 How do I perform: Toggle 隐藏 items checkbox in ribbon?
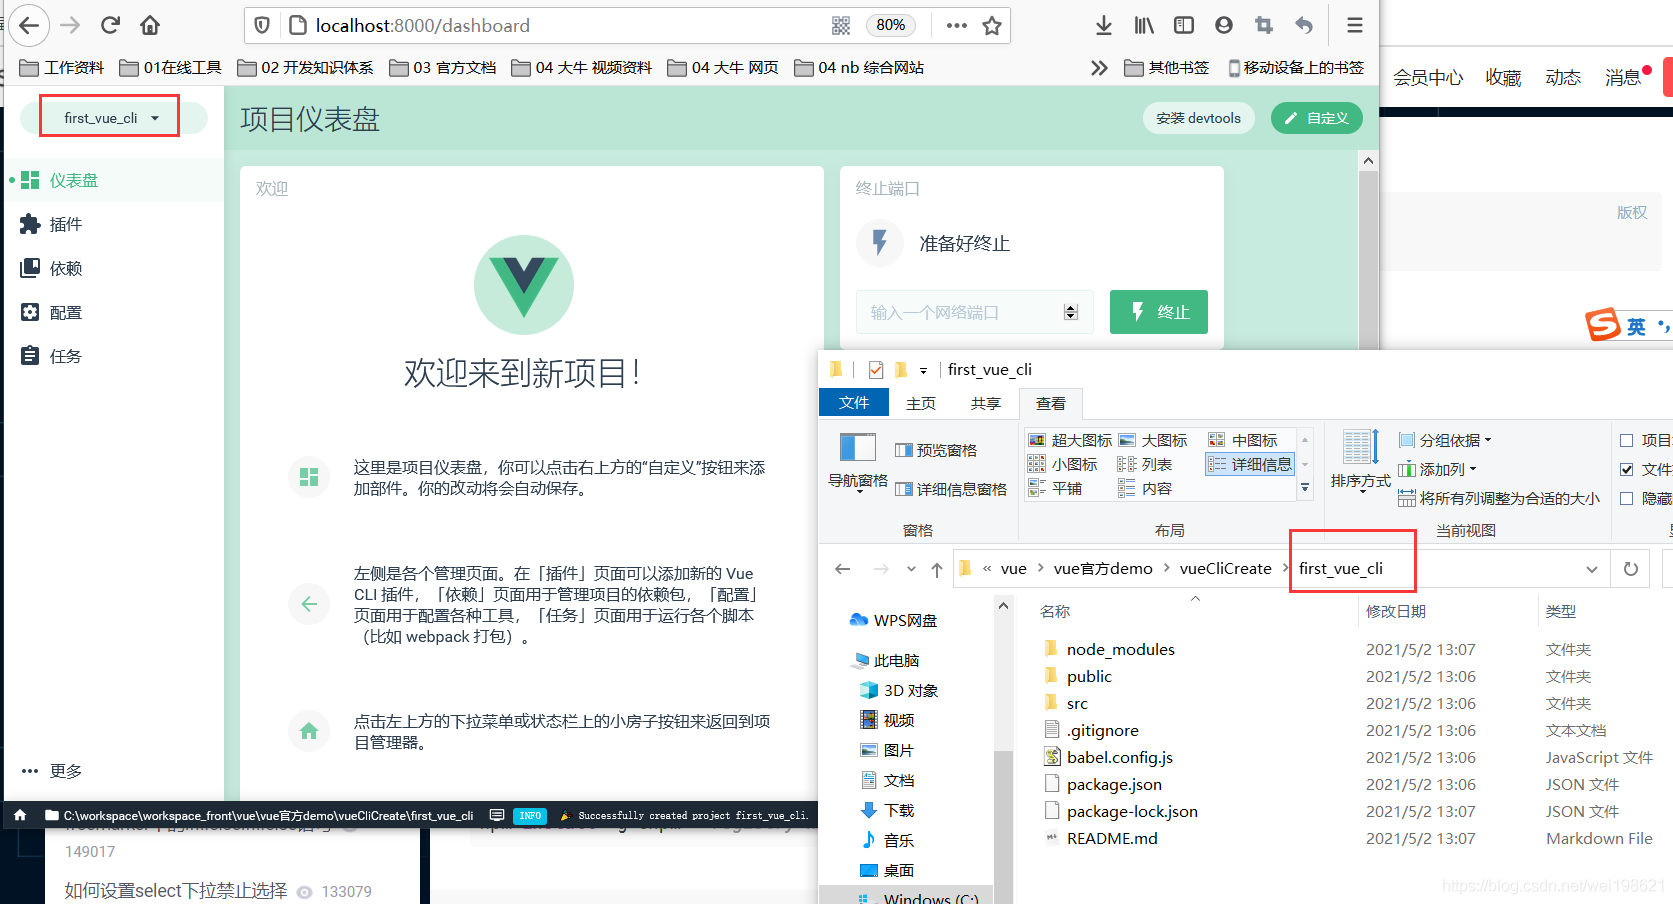tap(1627, 498)
